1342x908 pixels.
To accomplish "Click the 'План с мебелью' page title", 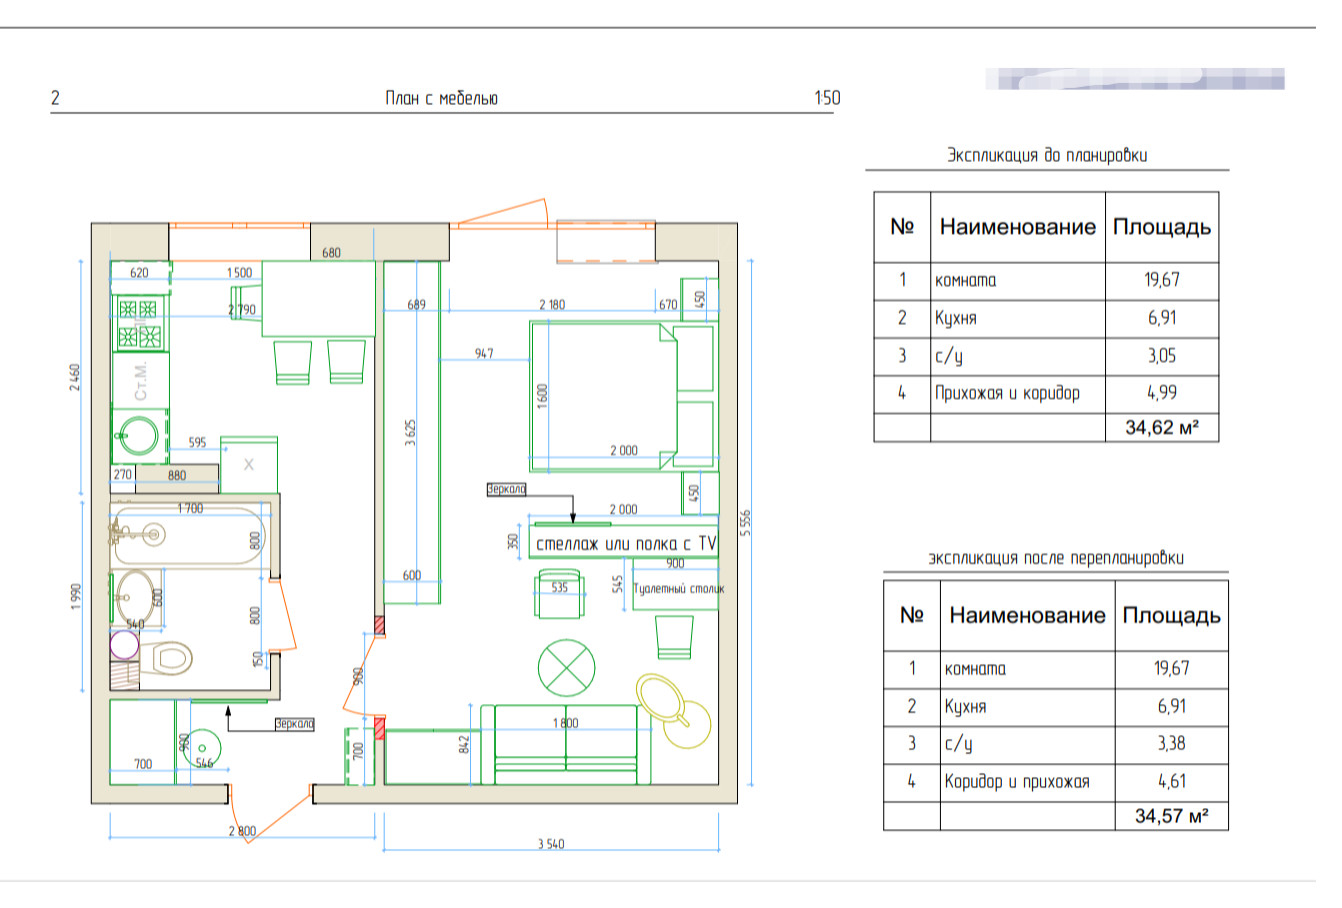I will click(441, 98).
